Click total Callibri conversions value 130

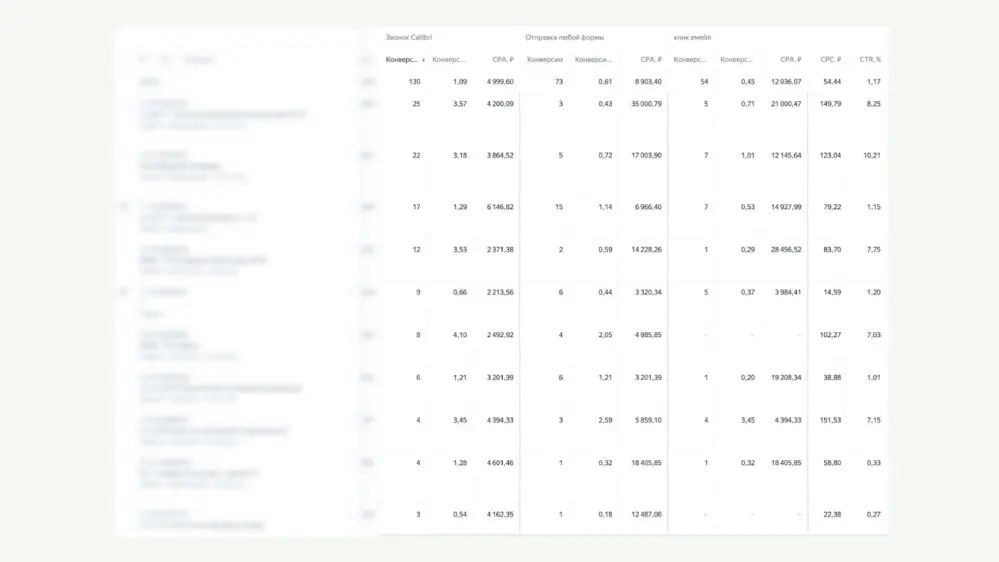point(414,82)
